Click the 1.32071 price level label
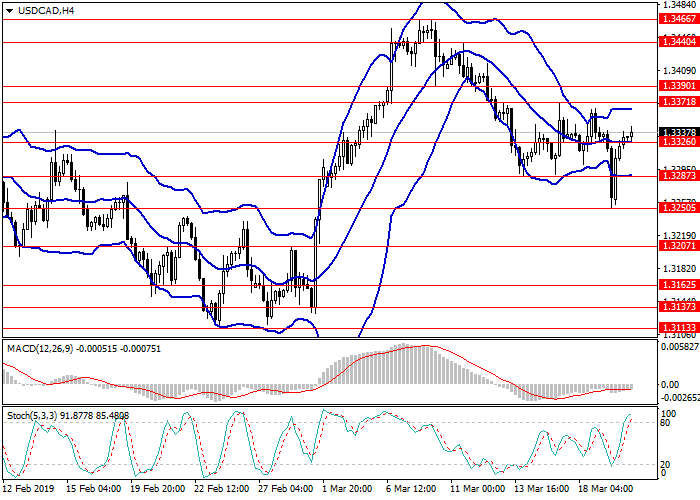Image resolution: width=700 pixels, height=500 pixels. (x=678, y=245)
